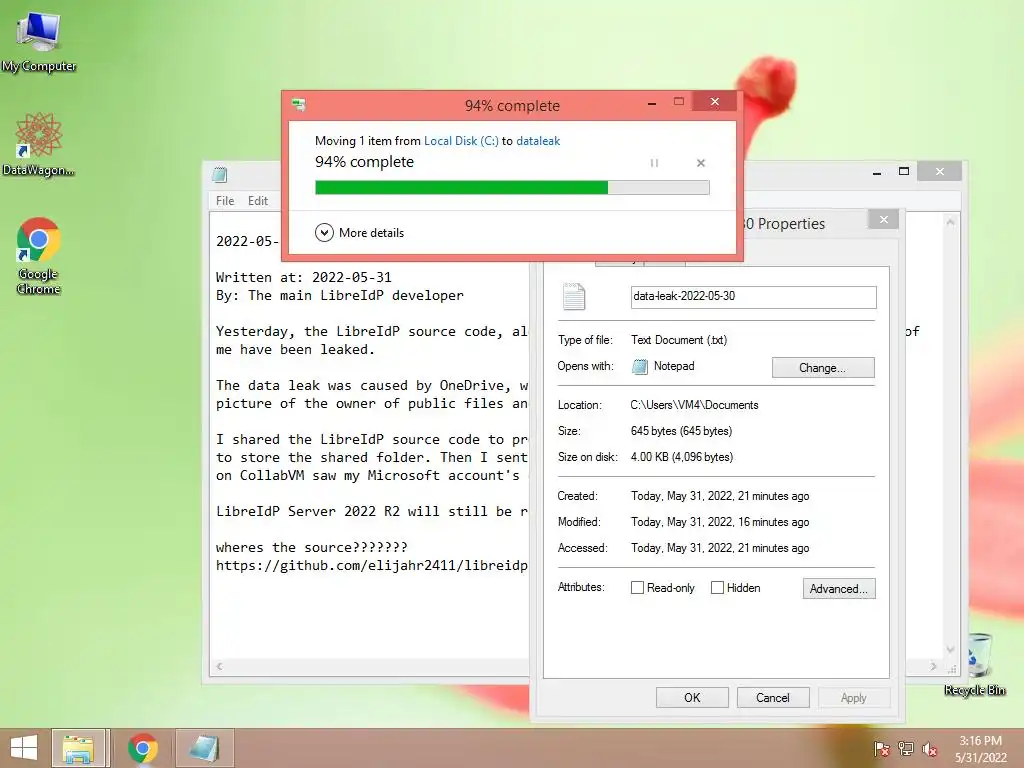This screenshot has width=1024, height=768.
Task: Click the Modified date value in Properties
Action: coord(720,522)
